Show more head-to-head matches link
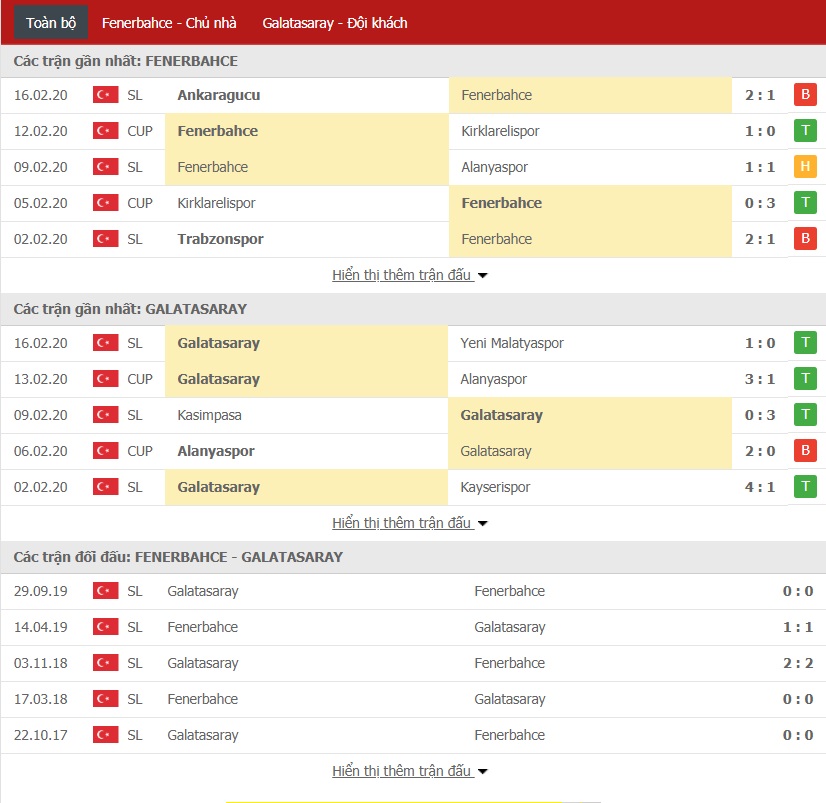This screenshot has height=803, width=826. pyautogui.click(x=409, y=771)
